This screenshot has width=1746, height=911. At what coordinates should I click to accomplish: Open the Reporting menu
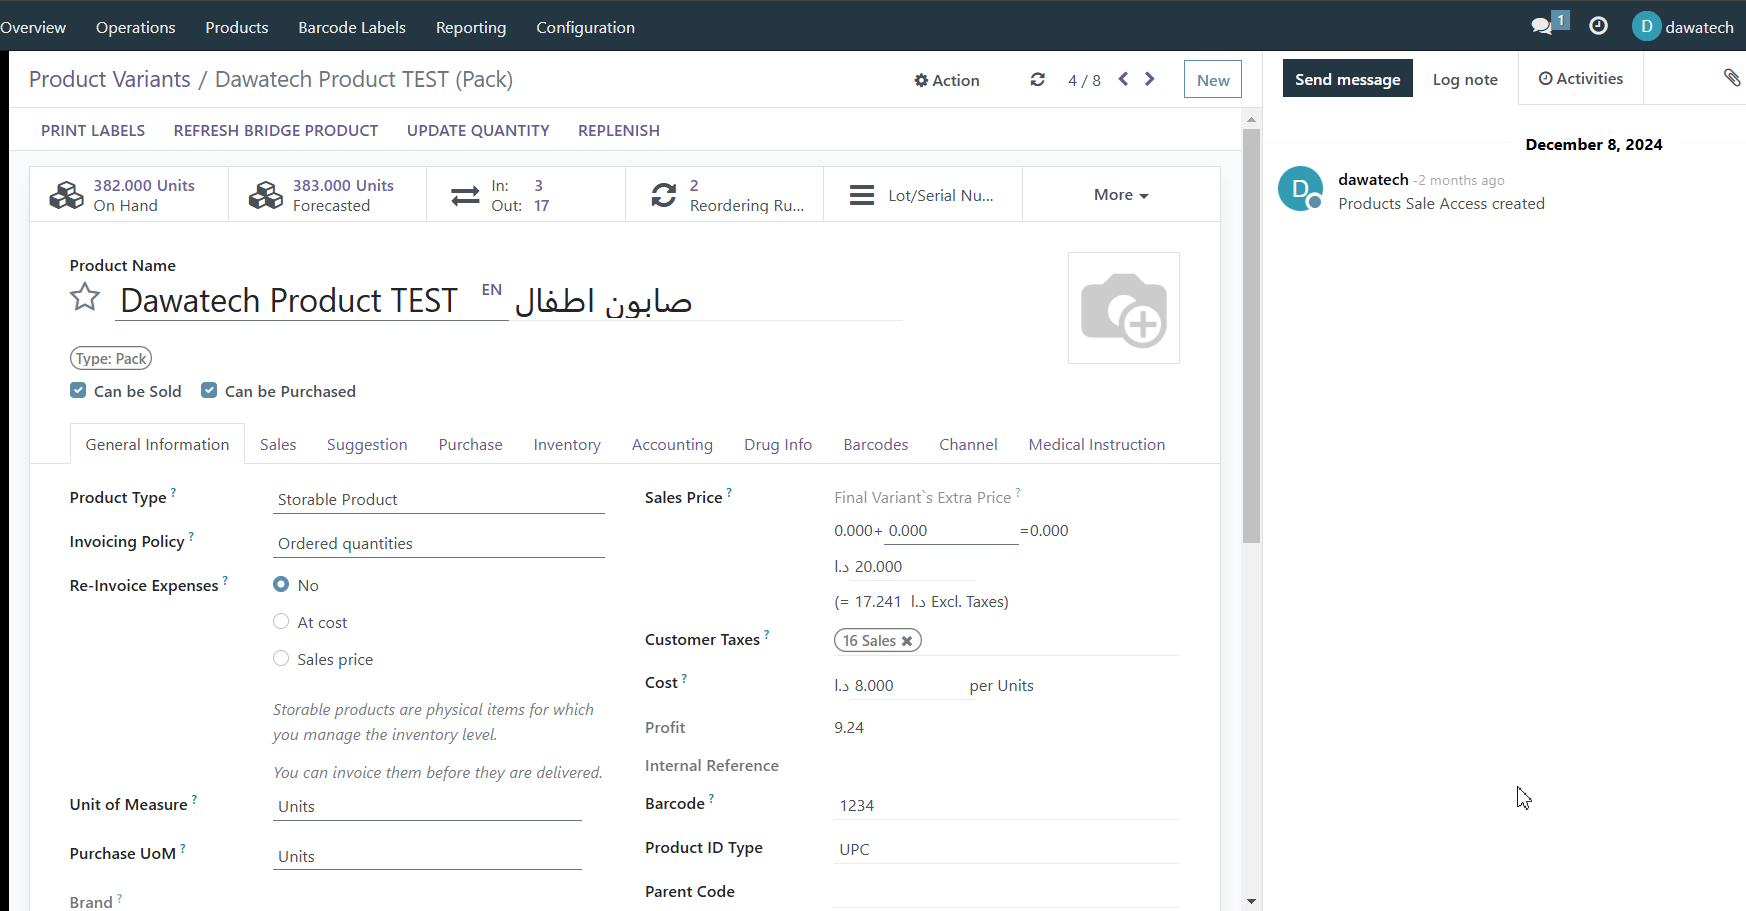click(471, 27)
